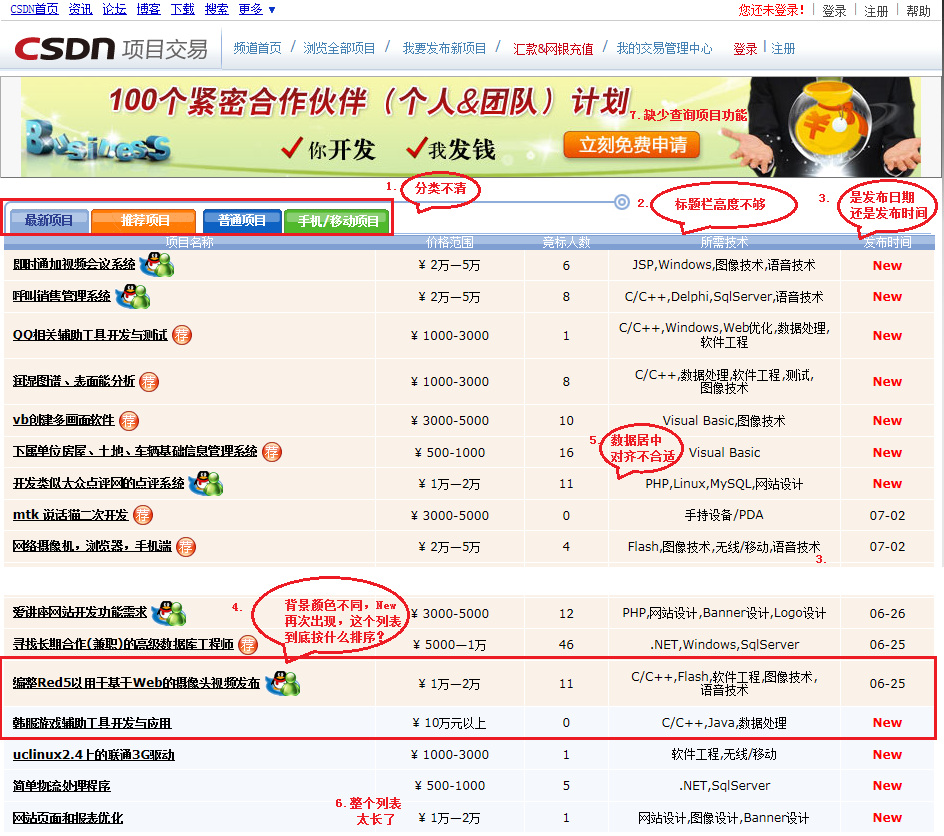Click the chat icon beside 网站开发功能需求 project
Image resolution: width=944 pixels, height=836 pixels.
click(169, 613)
